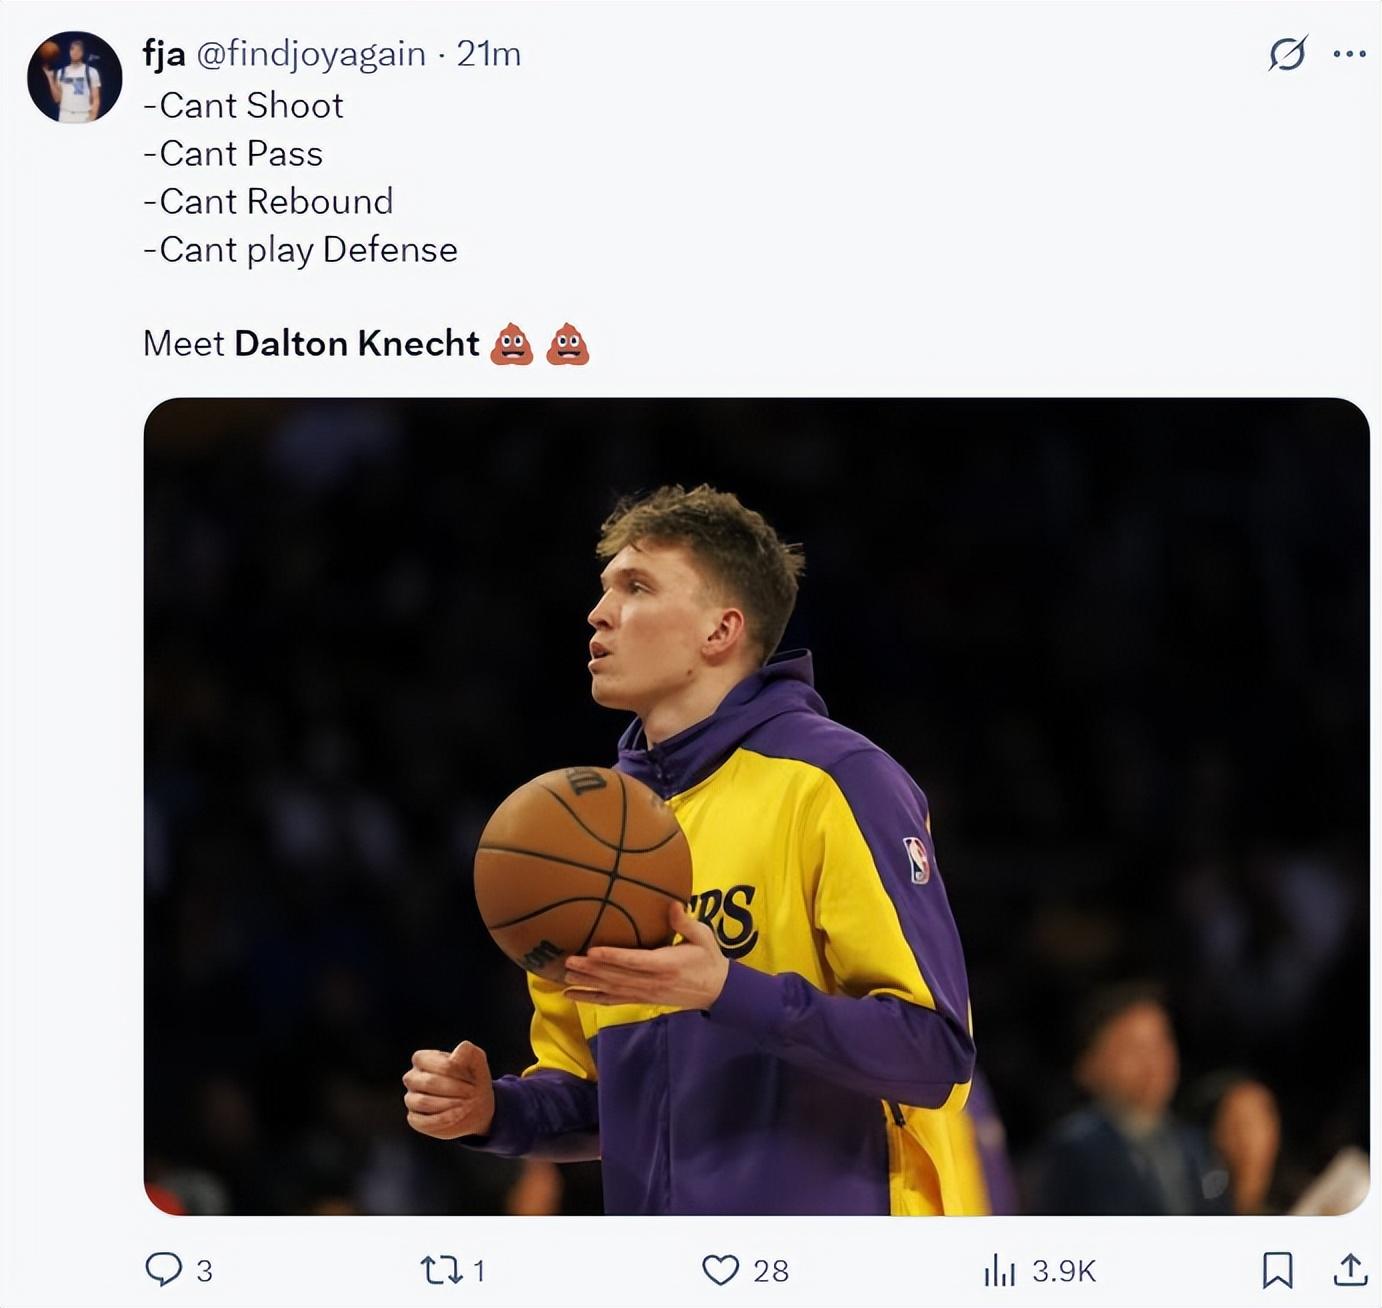Open the share arrow menu
This screenshot has height=1308, width=1382.
click(x=1350, y=1270)
